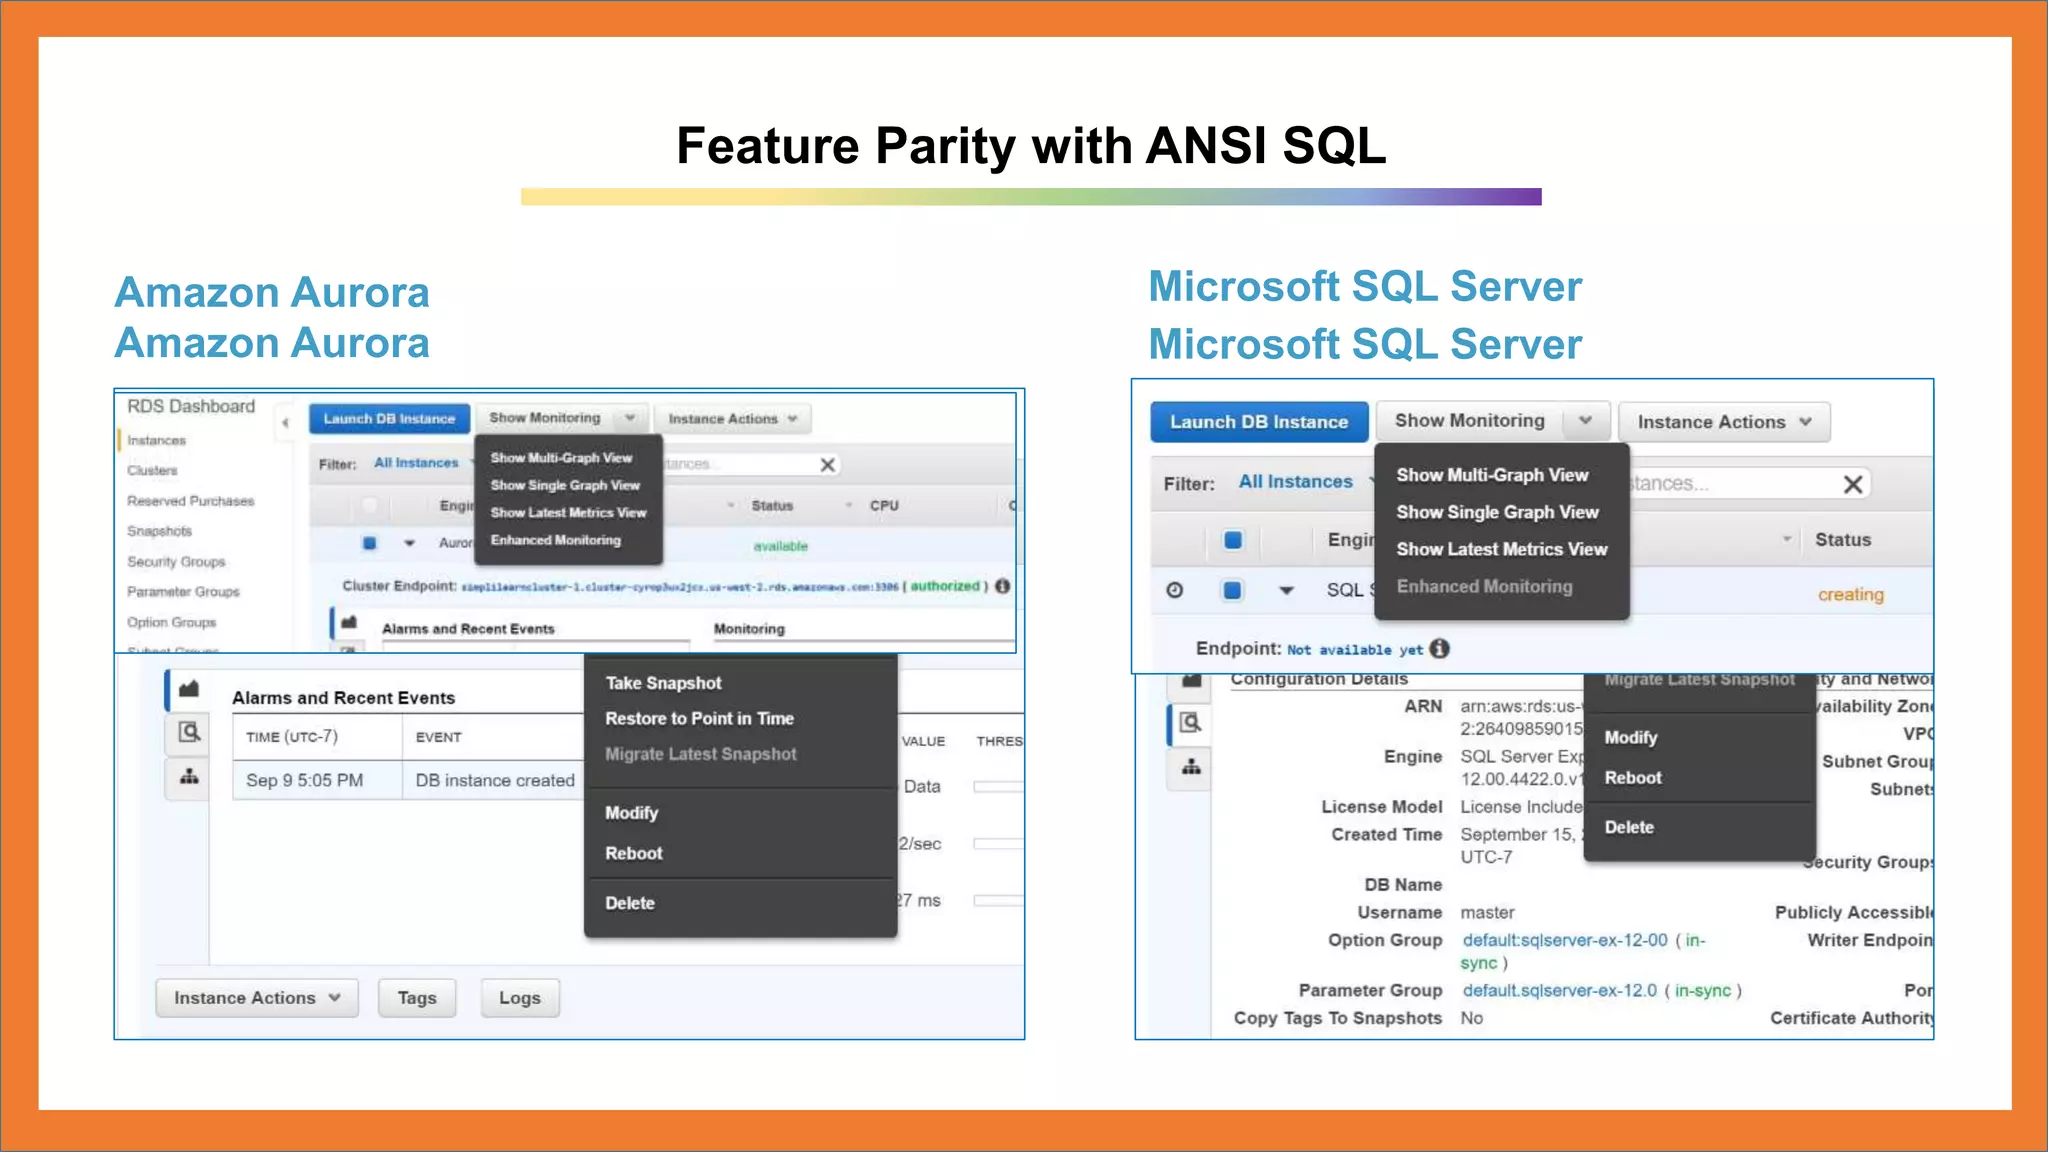Click the info icon beside 'Not available yet' endpoint
Viewport: 2048px width, 1152px height.
click(1439, 649)
